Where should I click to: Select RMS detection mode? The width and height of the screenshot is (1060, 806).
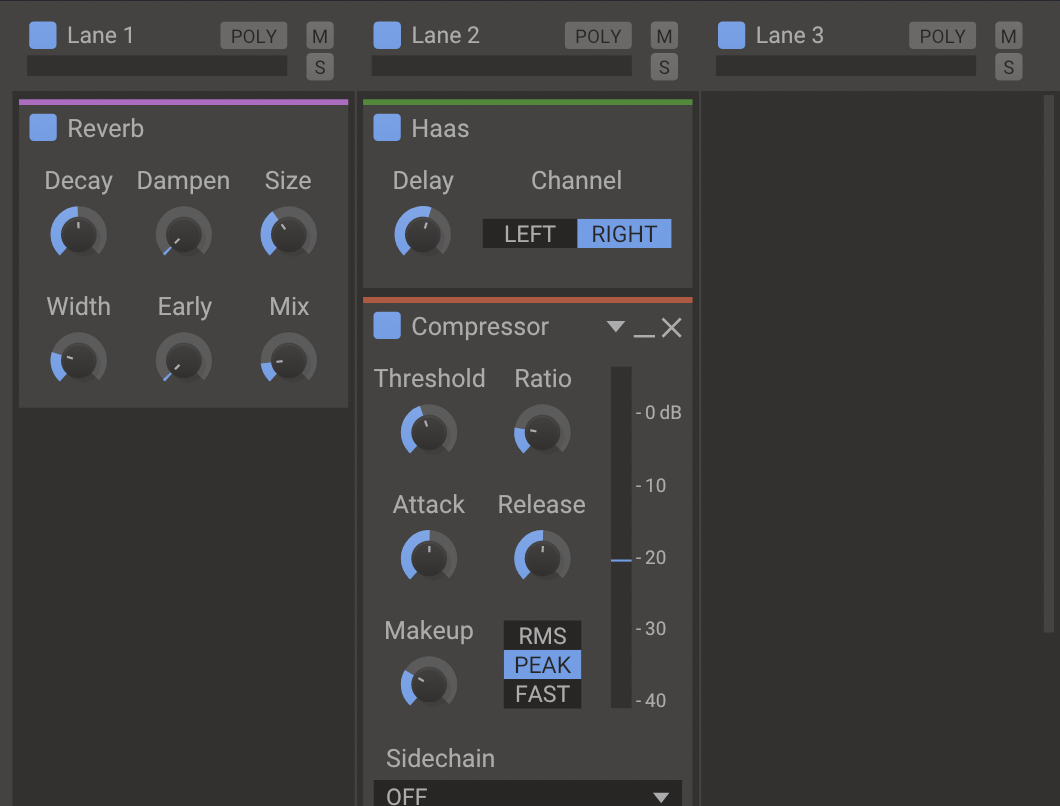pyautogui.click(x=542, y=636)
